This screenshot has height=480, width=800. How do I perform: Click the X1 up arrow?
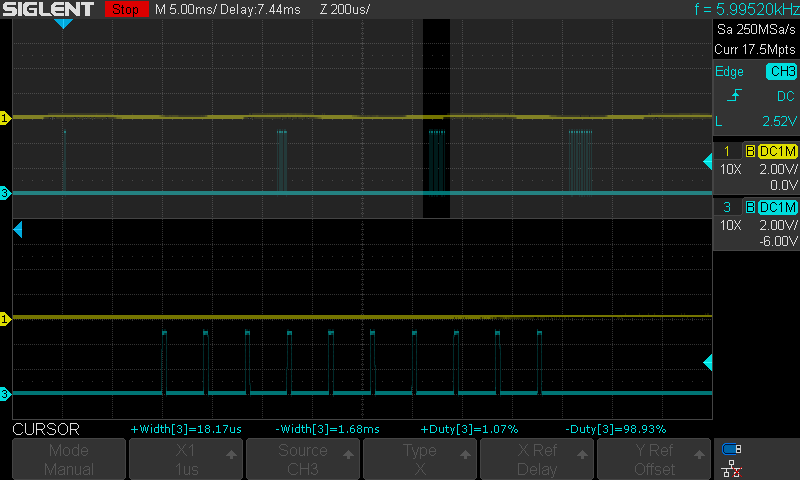(231, 454)
